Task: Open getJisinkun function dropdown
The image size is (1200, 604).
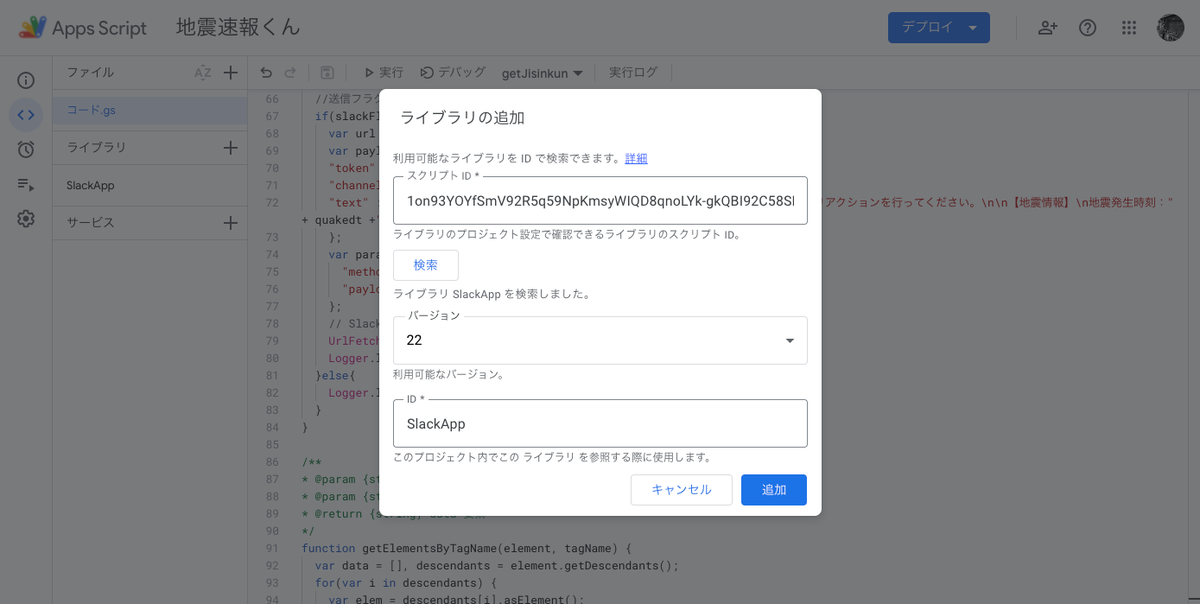Action: [542, 73]
